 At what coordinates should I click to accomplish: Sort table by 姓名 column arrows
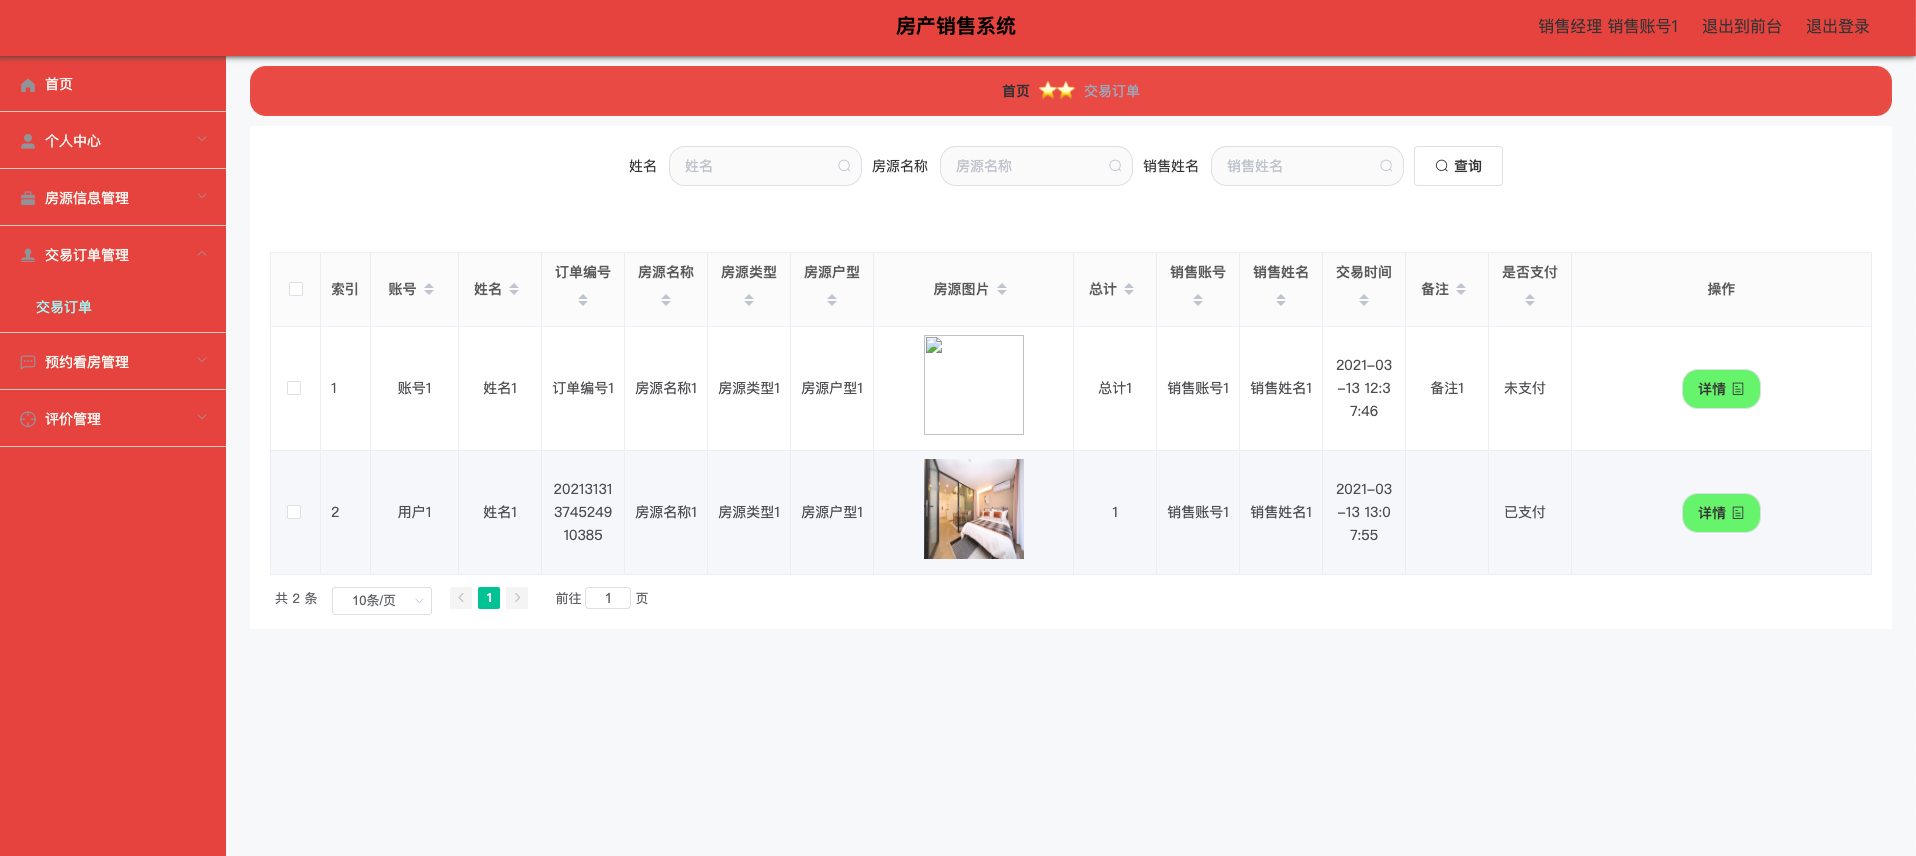pos(514,289)
